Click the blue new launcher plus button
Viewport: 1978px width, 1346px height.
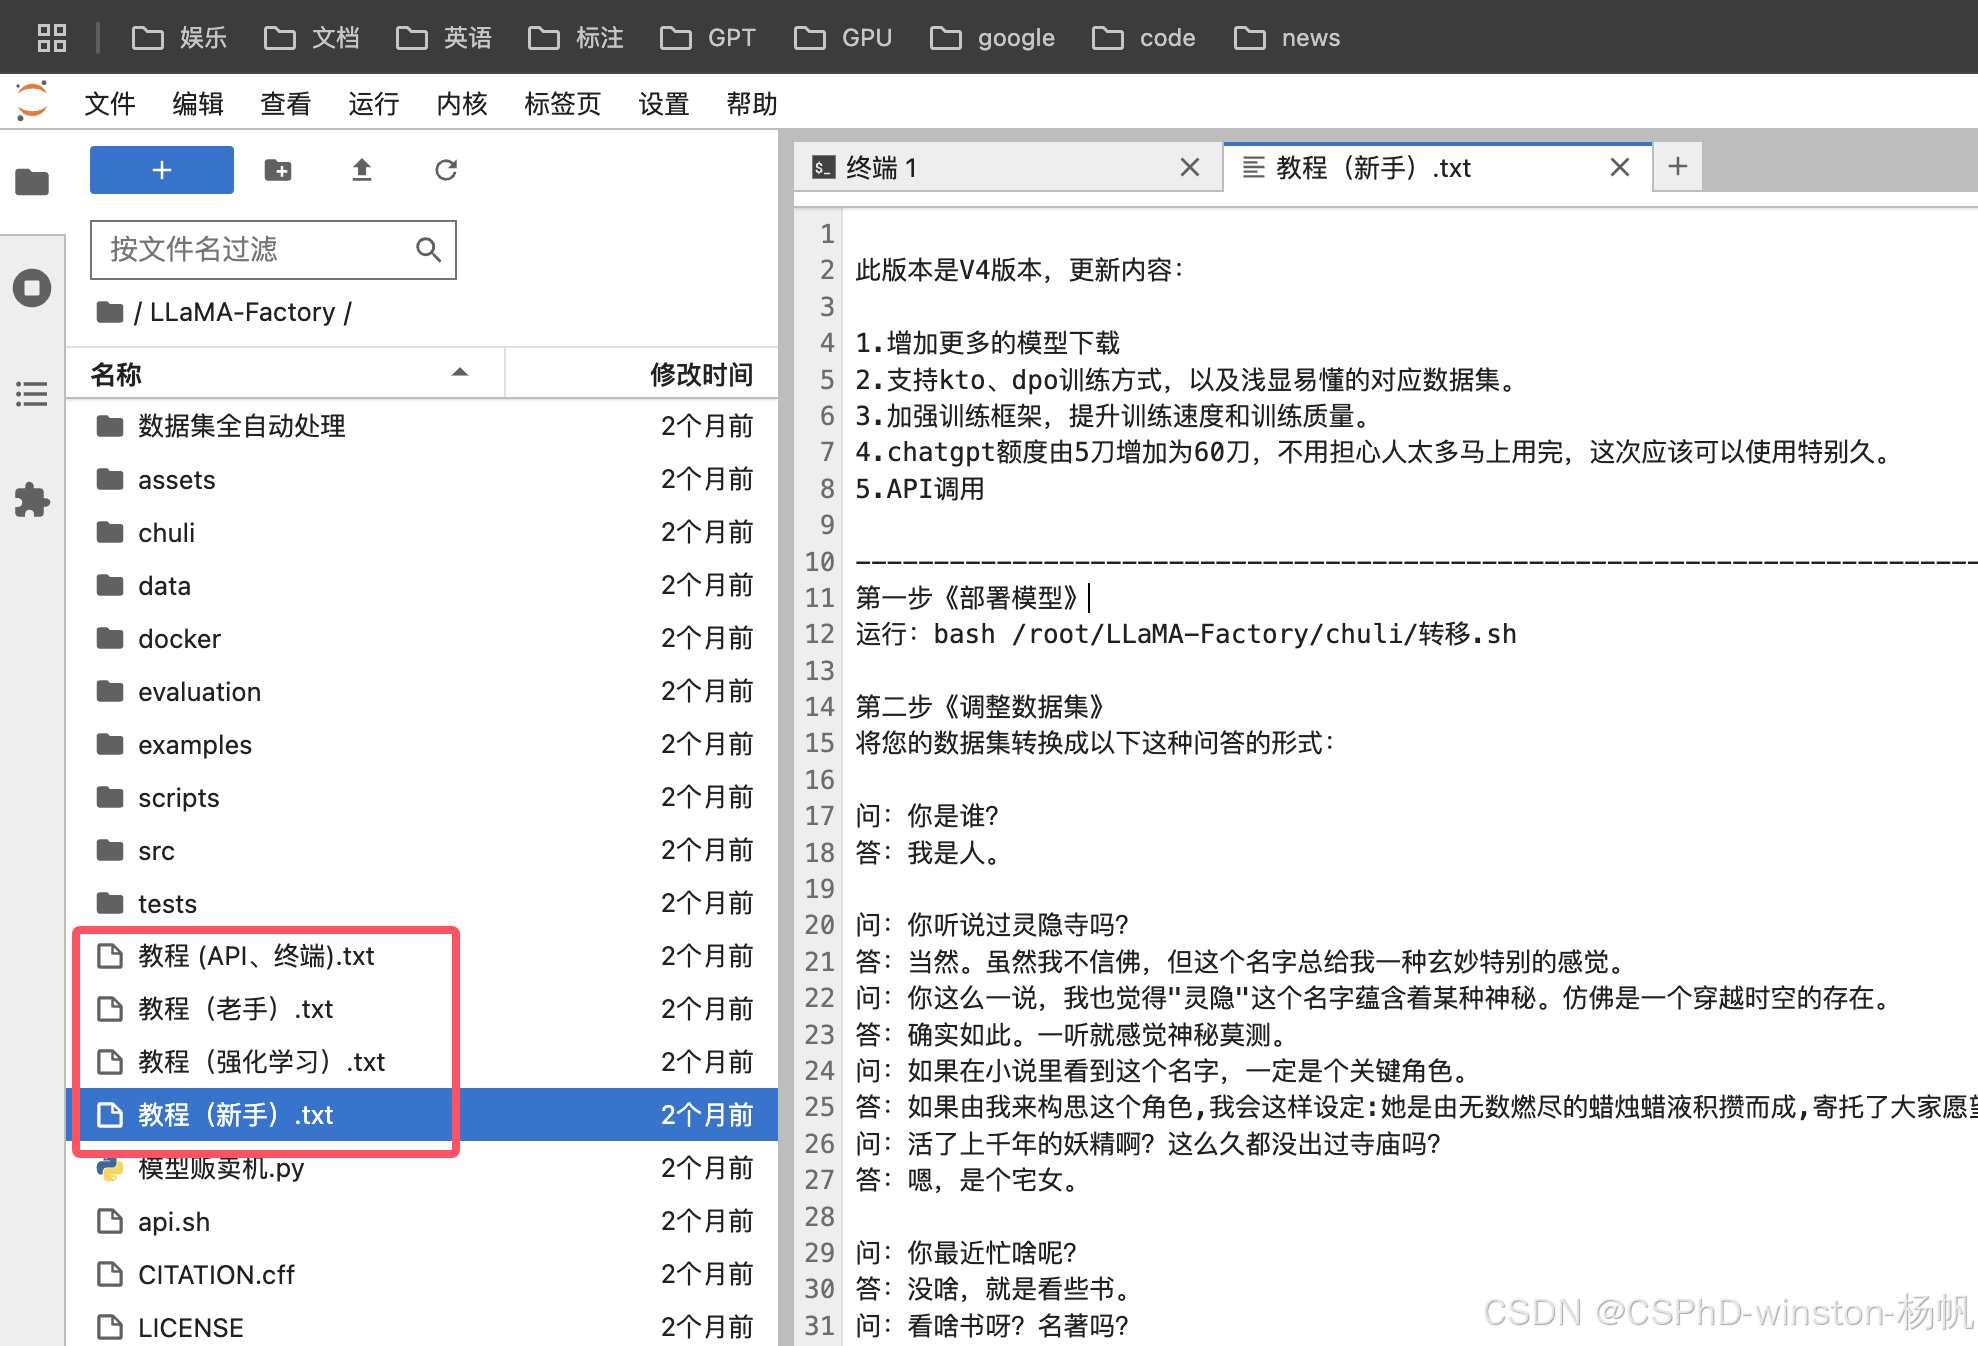[161, 170]
